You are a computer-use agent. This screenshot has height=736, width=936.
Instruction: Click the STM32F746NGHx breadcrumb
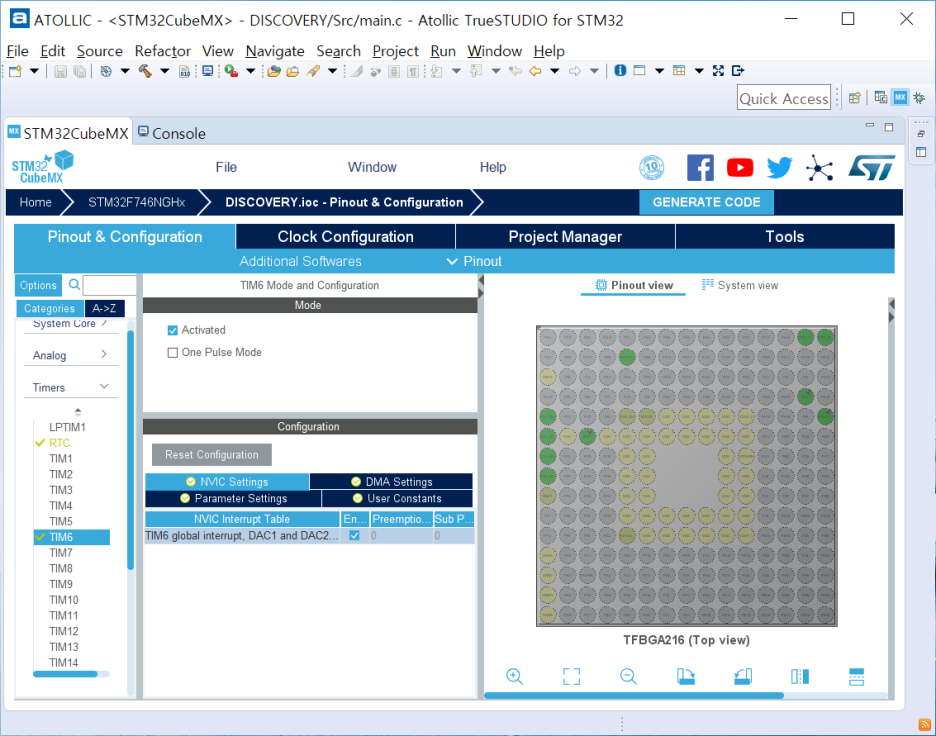point(137,202)
